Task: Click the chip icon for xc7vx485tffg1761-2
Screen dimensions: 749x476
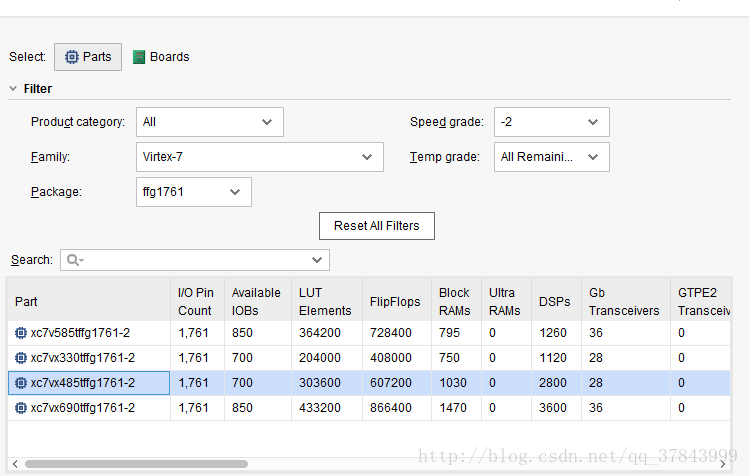Action: pos(21,383)
